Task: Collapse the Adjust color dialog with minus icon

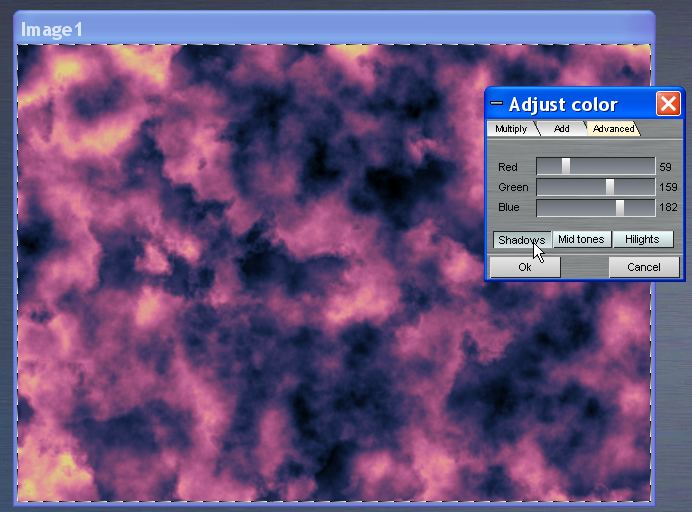Action: [497, 104]
